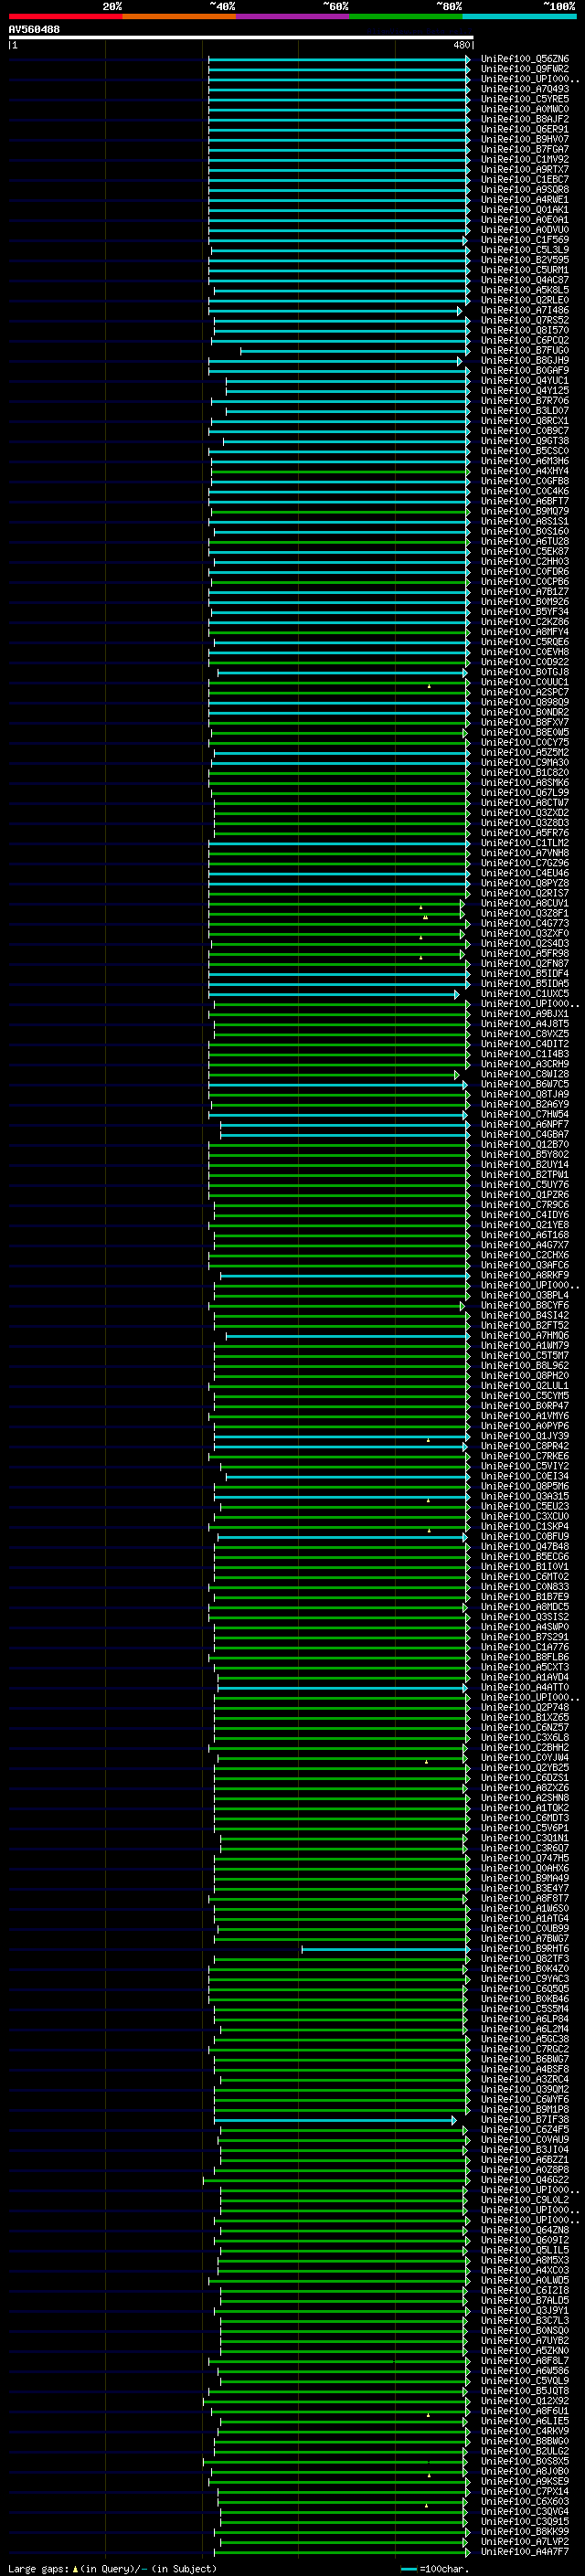This screenshot has width=585, height=2576.
Task: Click hit label UniRef100_A6W586
Action: [524, 2371]
